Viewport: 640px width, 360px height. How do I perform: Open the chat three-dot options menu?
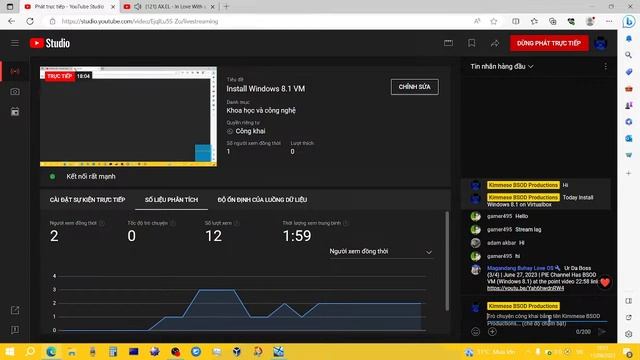pyautogui.click(x=605, y=66)
